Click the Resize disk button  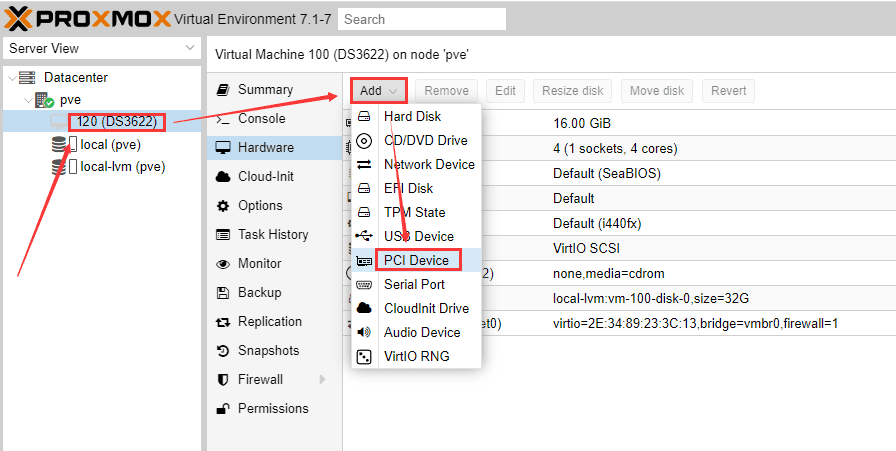pos(573,91)
